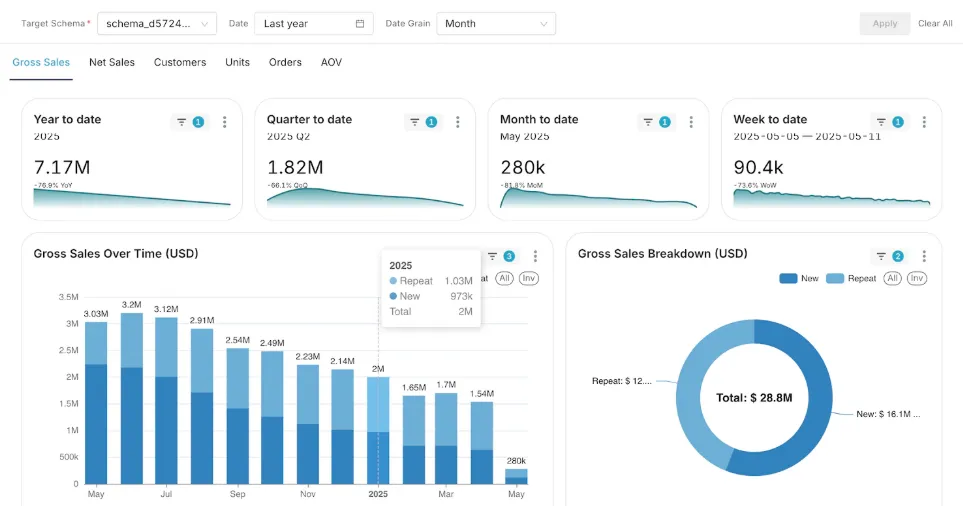The image size is (963, 506).
Task: Open the Units tab
Action: click(237, 62)
